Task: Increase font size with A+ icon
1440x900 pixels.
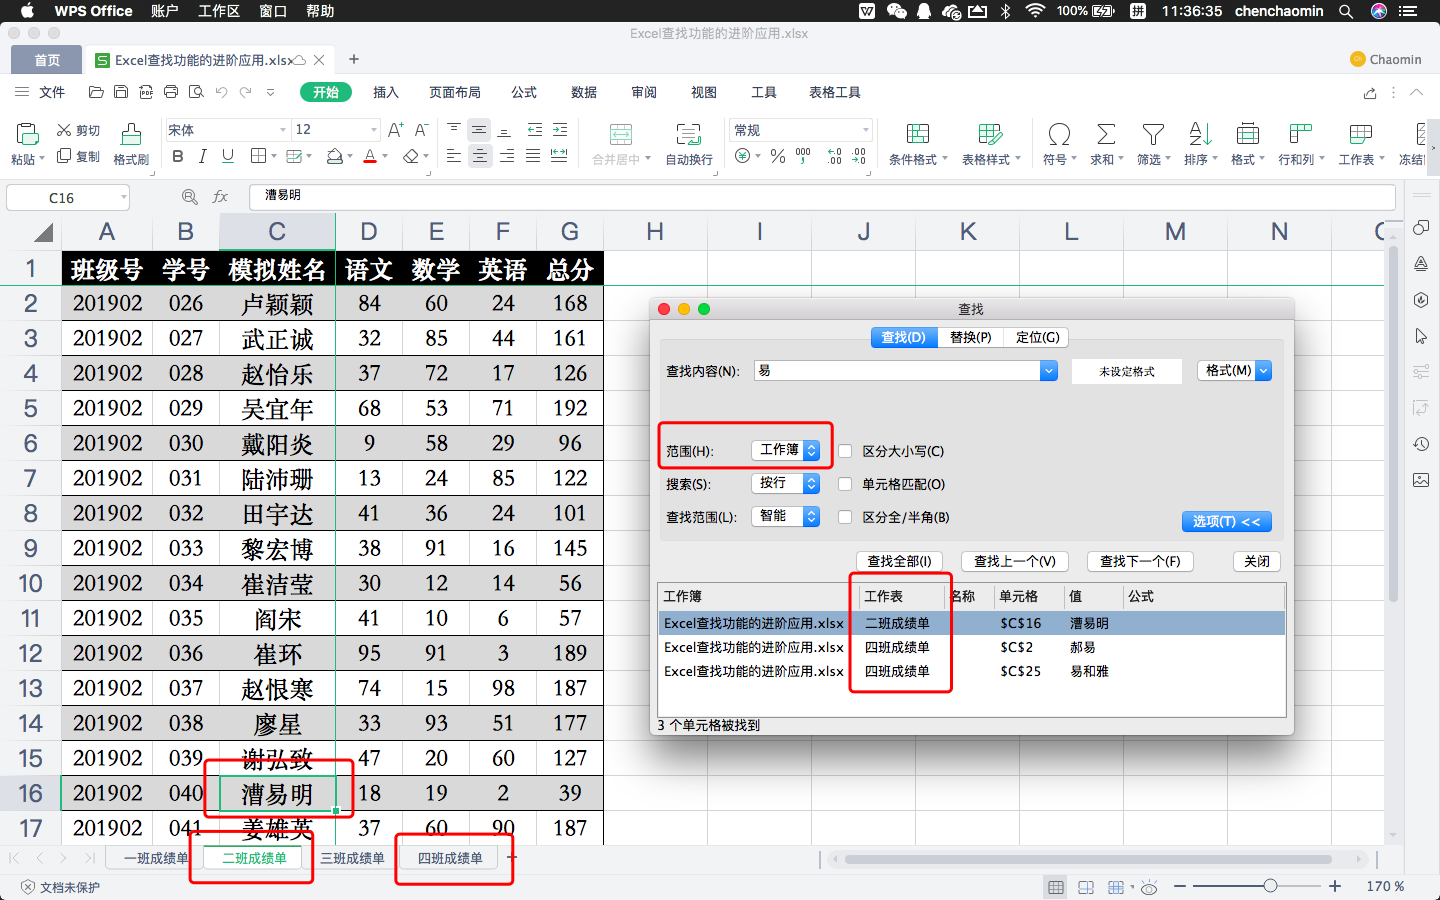Action: tap(396, 130)
